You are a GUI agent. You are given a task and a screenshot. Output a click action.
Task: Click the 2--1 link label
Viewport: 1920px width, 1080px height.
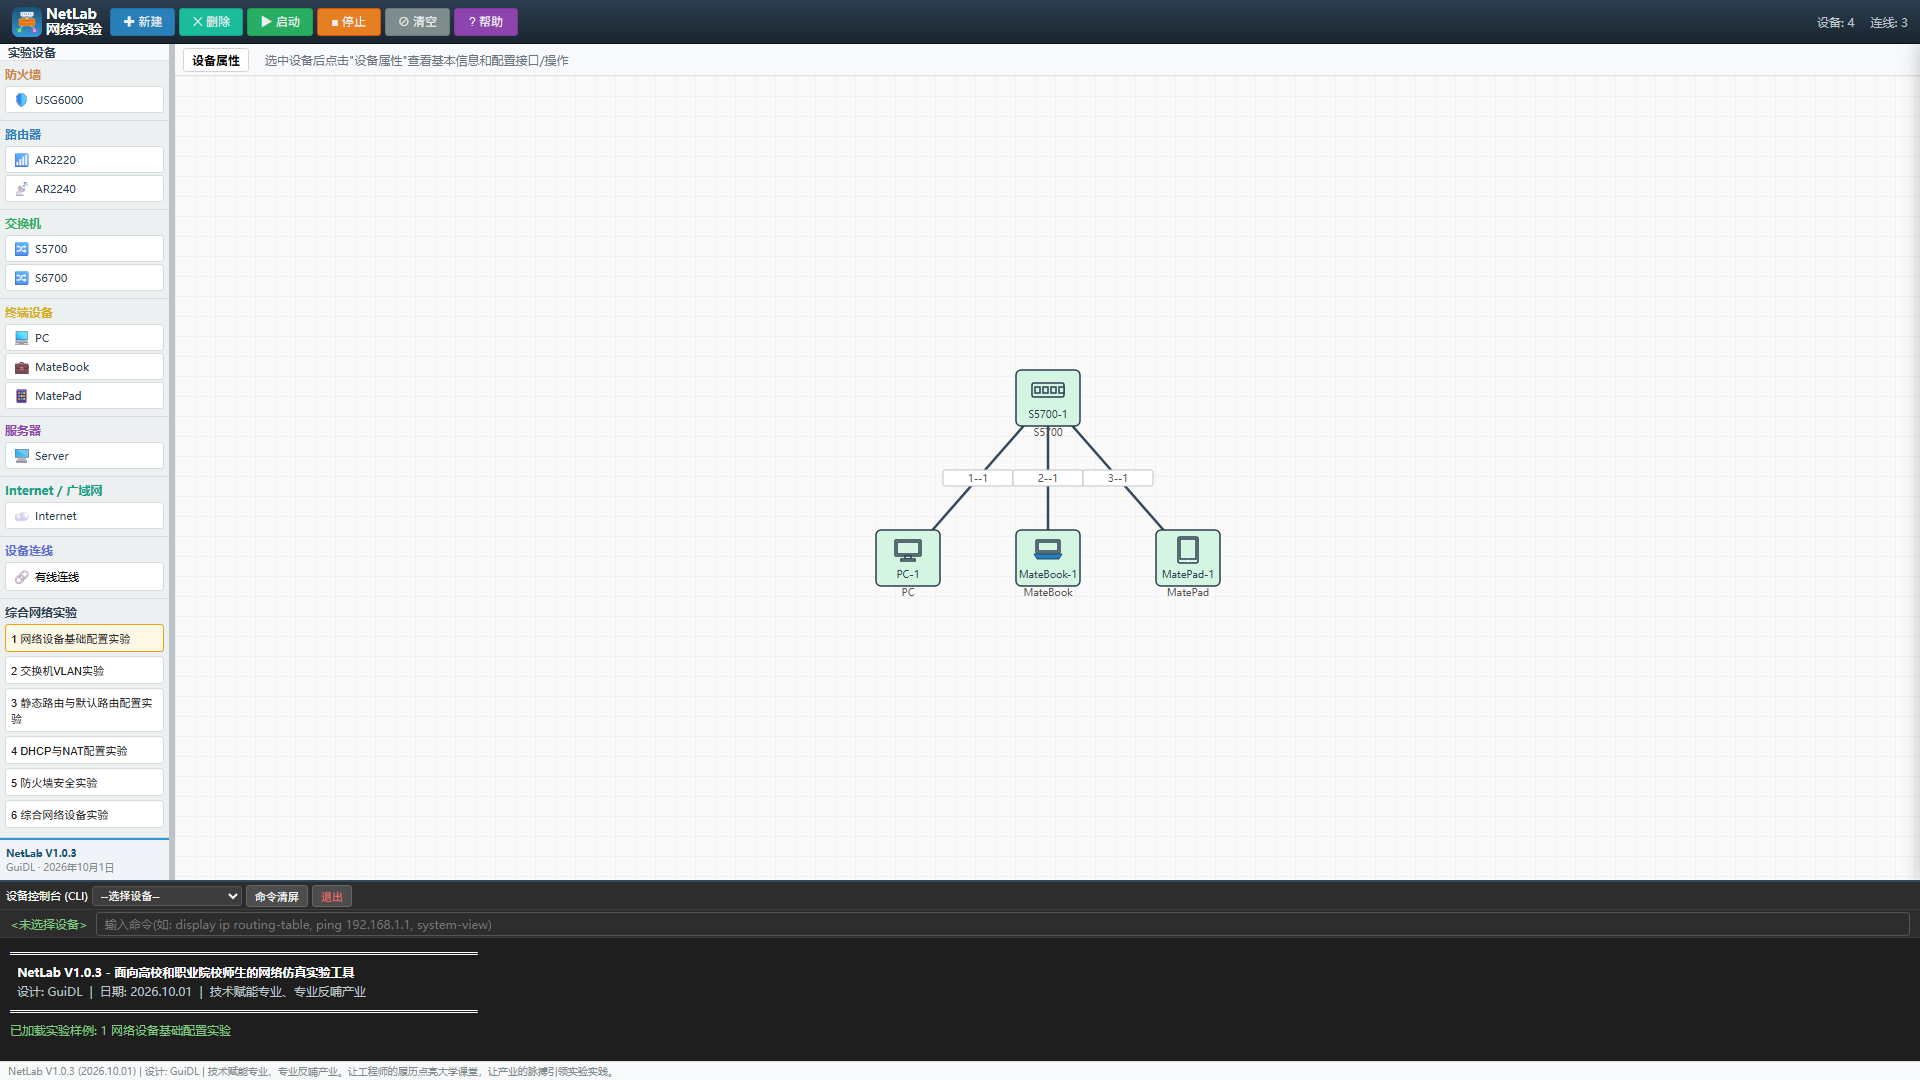(1048, 478)
